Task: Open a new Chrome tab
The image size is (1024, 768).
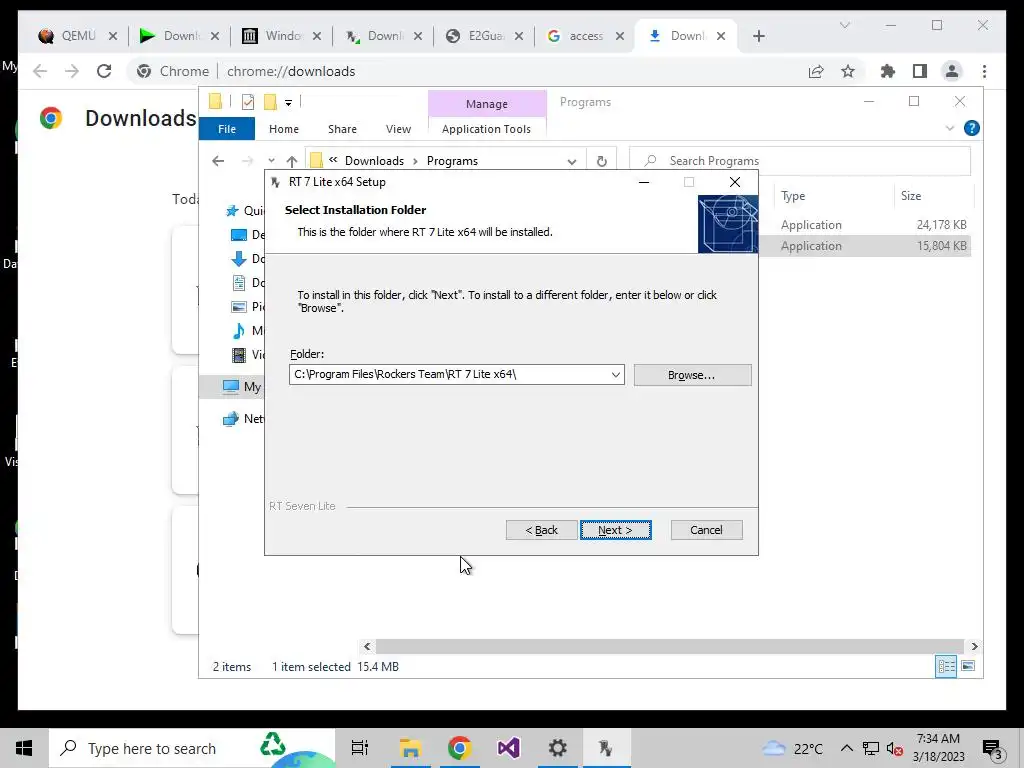Action: coord(758,36)
